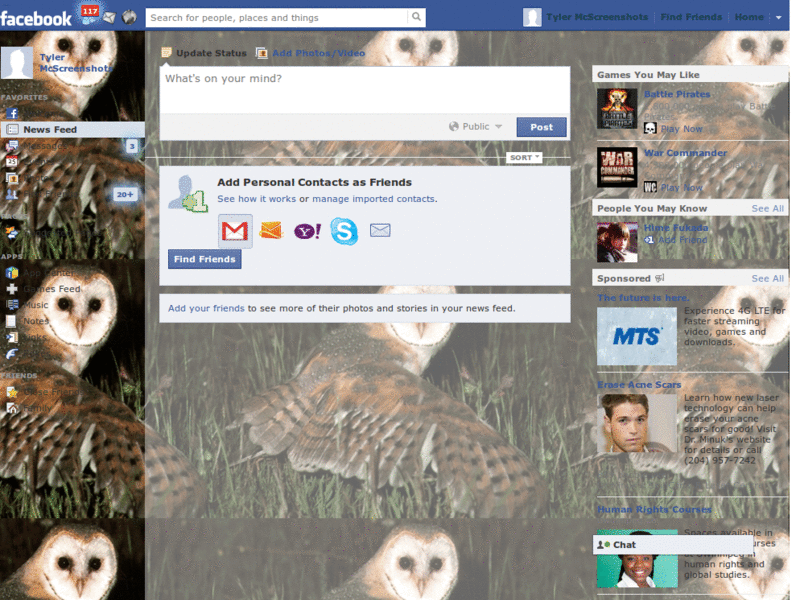Switch to Add Photos/Video tab
800x600 pixels.
311,53
